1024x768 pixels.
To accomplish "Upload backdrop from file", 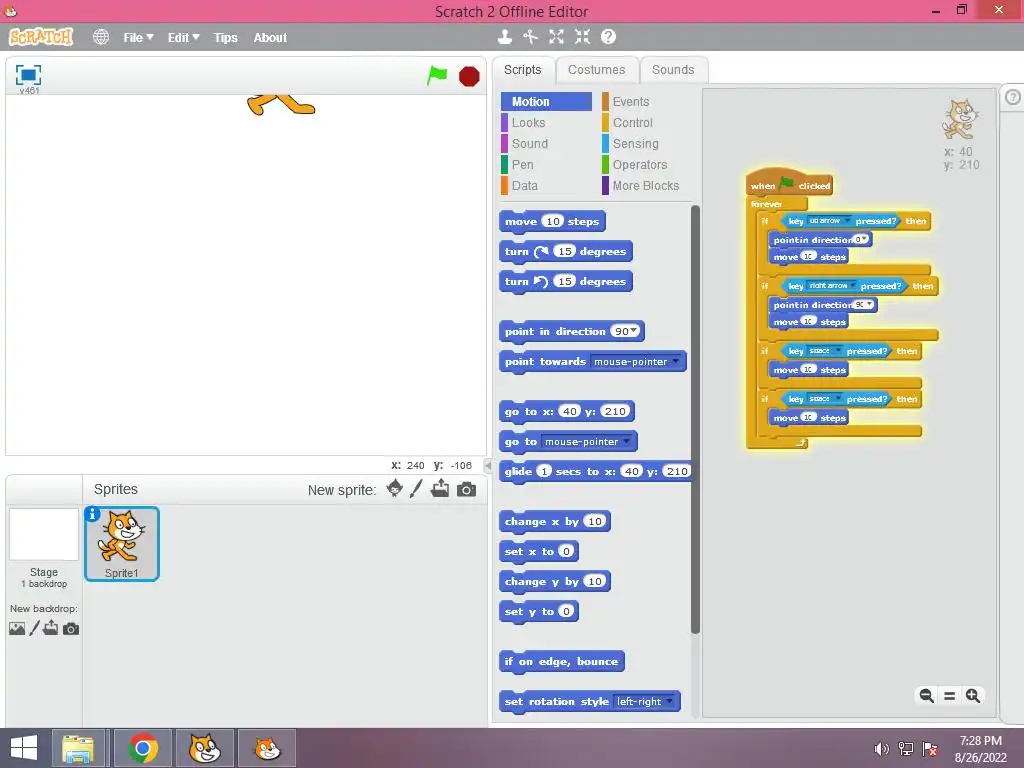I will pos(51,628).
